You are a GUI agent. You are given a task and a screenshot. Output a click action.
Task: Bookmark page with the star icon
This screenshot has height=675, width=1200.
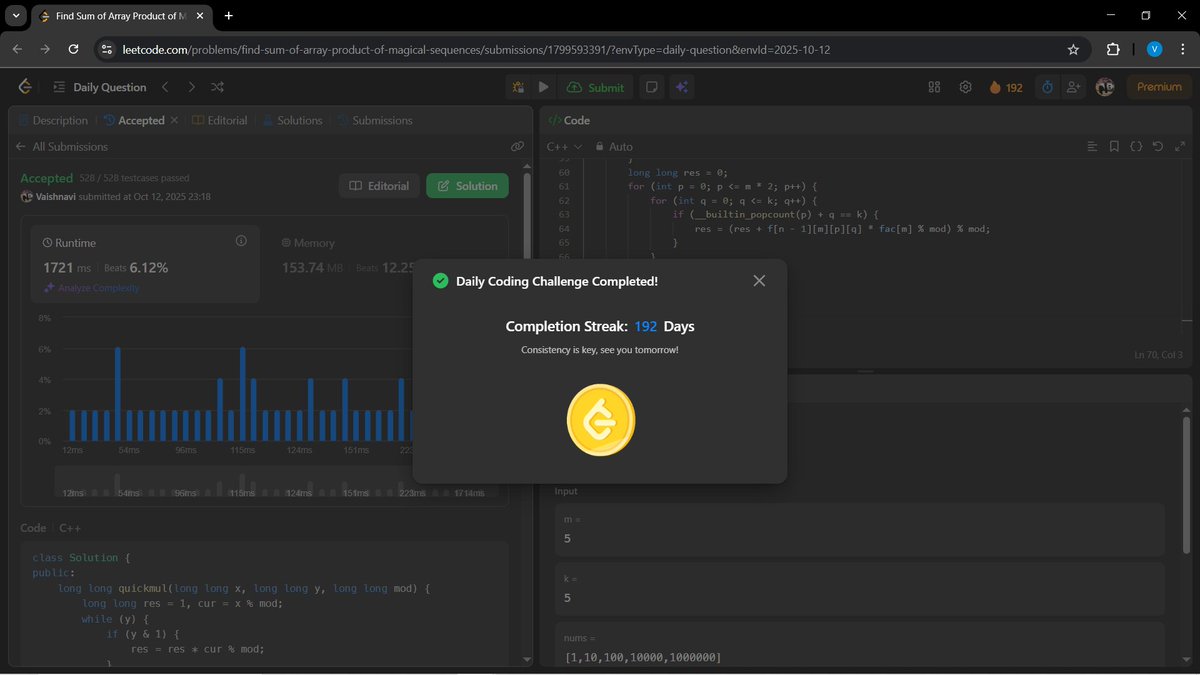[1073, 49]
